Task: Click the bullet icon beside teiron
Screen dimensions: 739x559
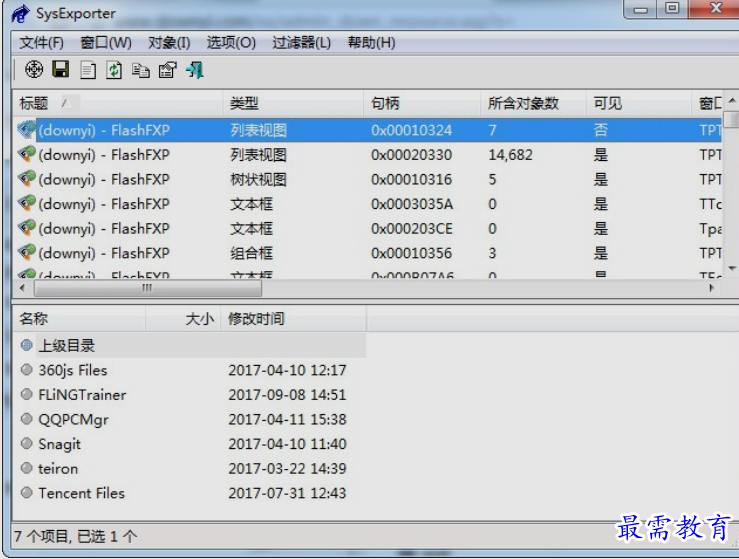Action: [x=27, y=468]
